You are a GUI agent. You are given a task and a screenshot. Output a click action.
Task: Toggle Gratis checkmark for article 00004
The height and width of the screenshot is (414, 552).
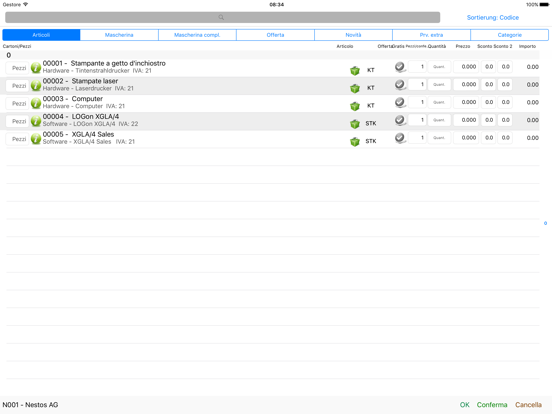(400, 120)
